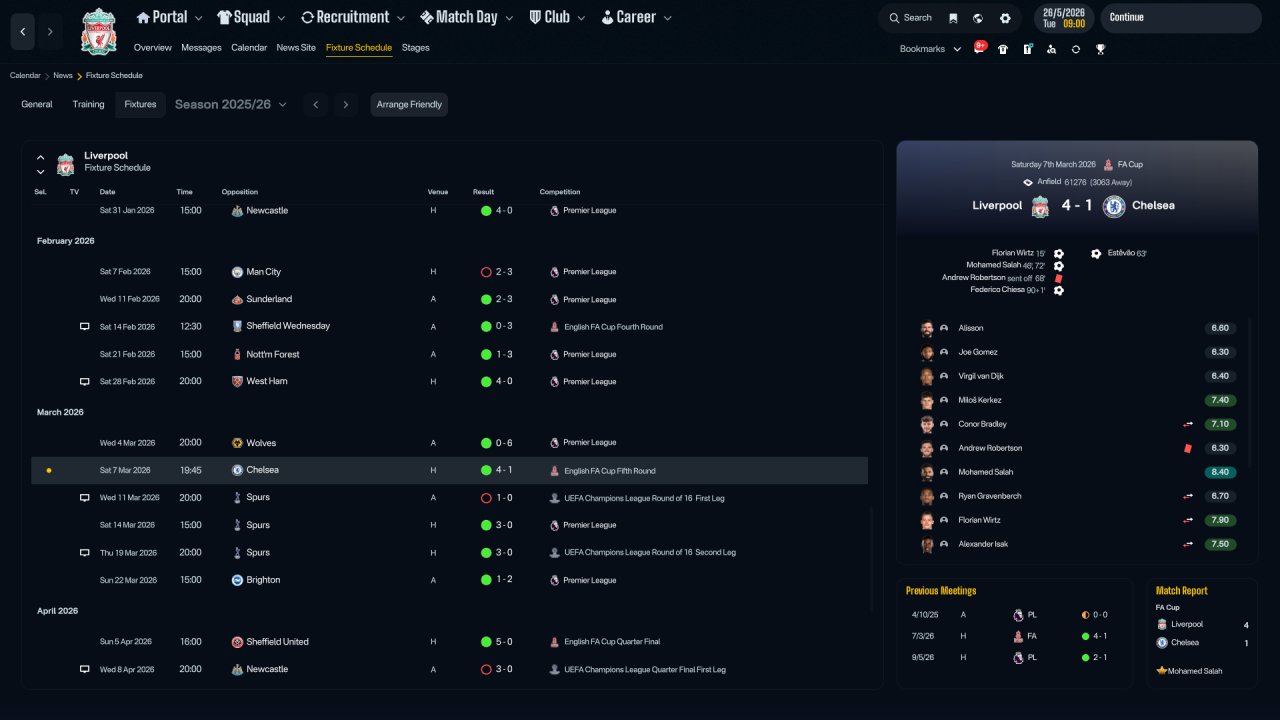Click the Search field
Screen dimensions: 1280x720
[x=910, y=18]
